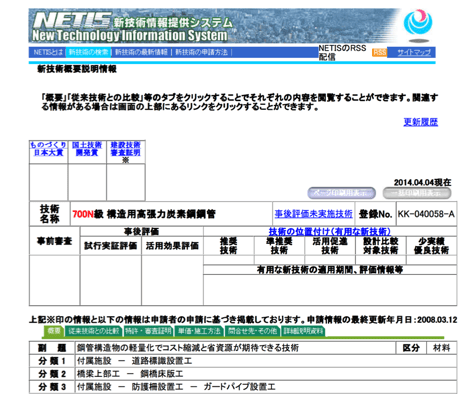
Task: Click the 推奨技術 column header
Action: (229, 246)
